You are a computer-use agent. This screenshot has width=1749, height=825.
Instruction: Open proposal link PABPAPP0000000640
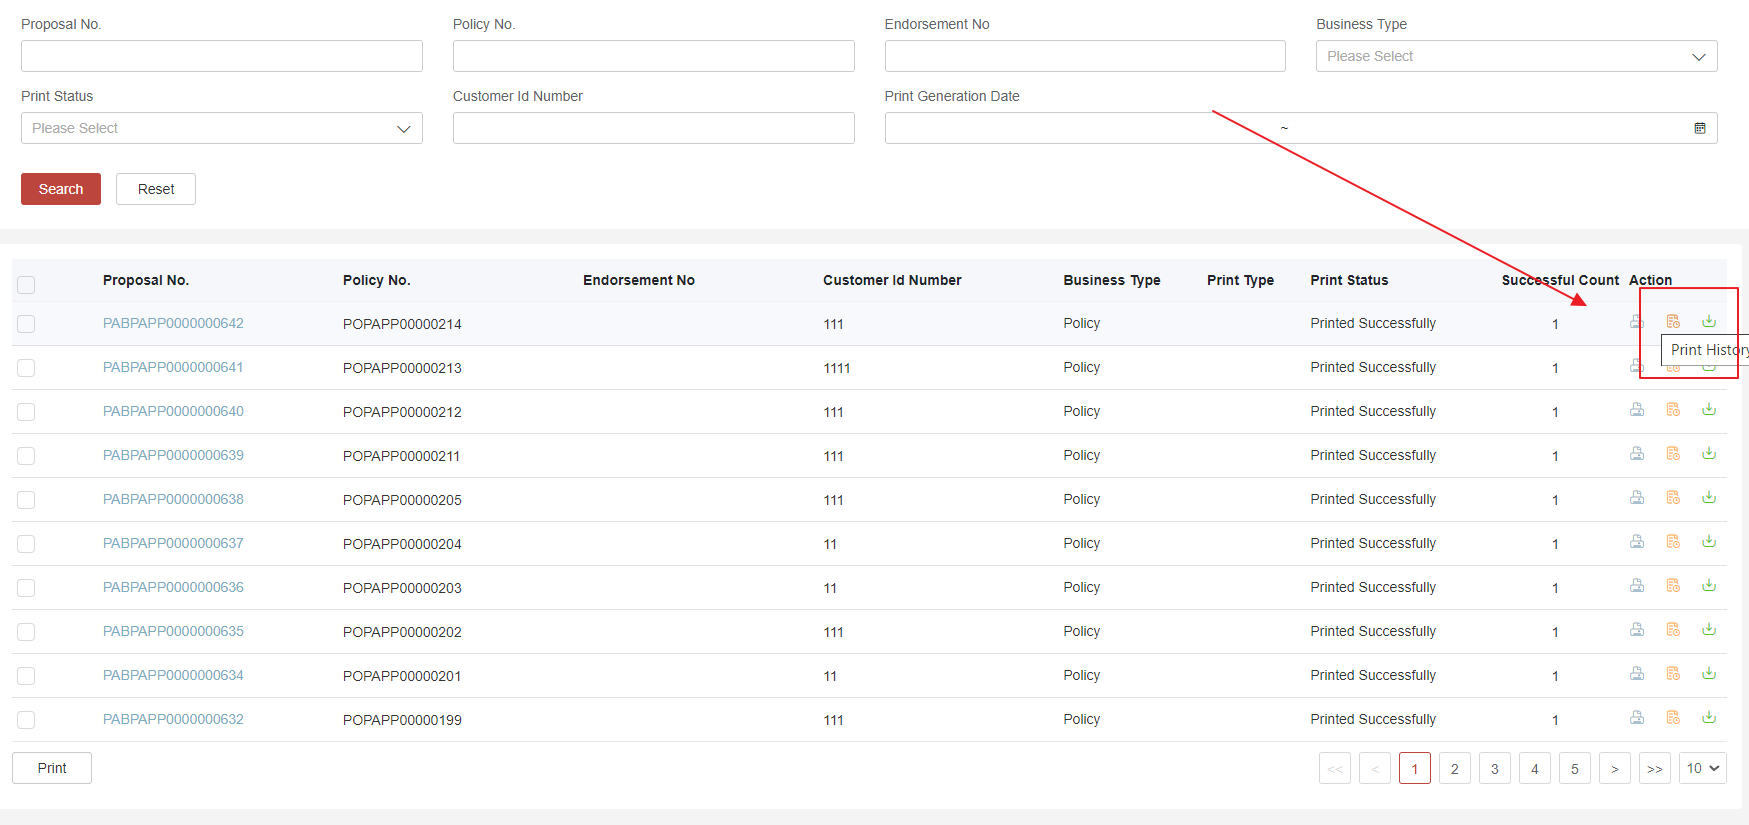tap(173, 411)
